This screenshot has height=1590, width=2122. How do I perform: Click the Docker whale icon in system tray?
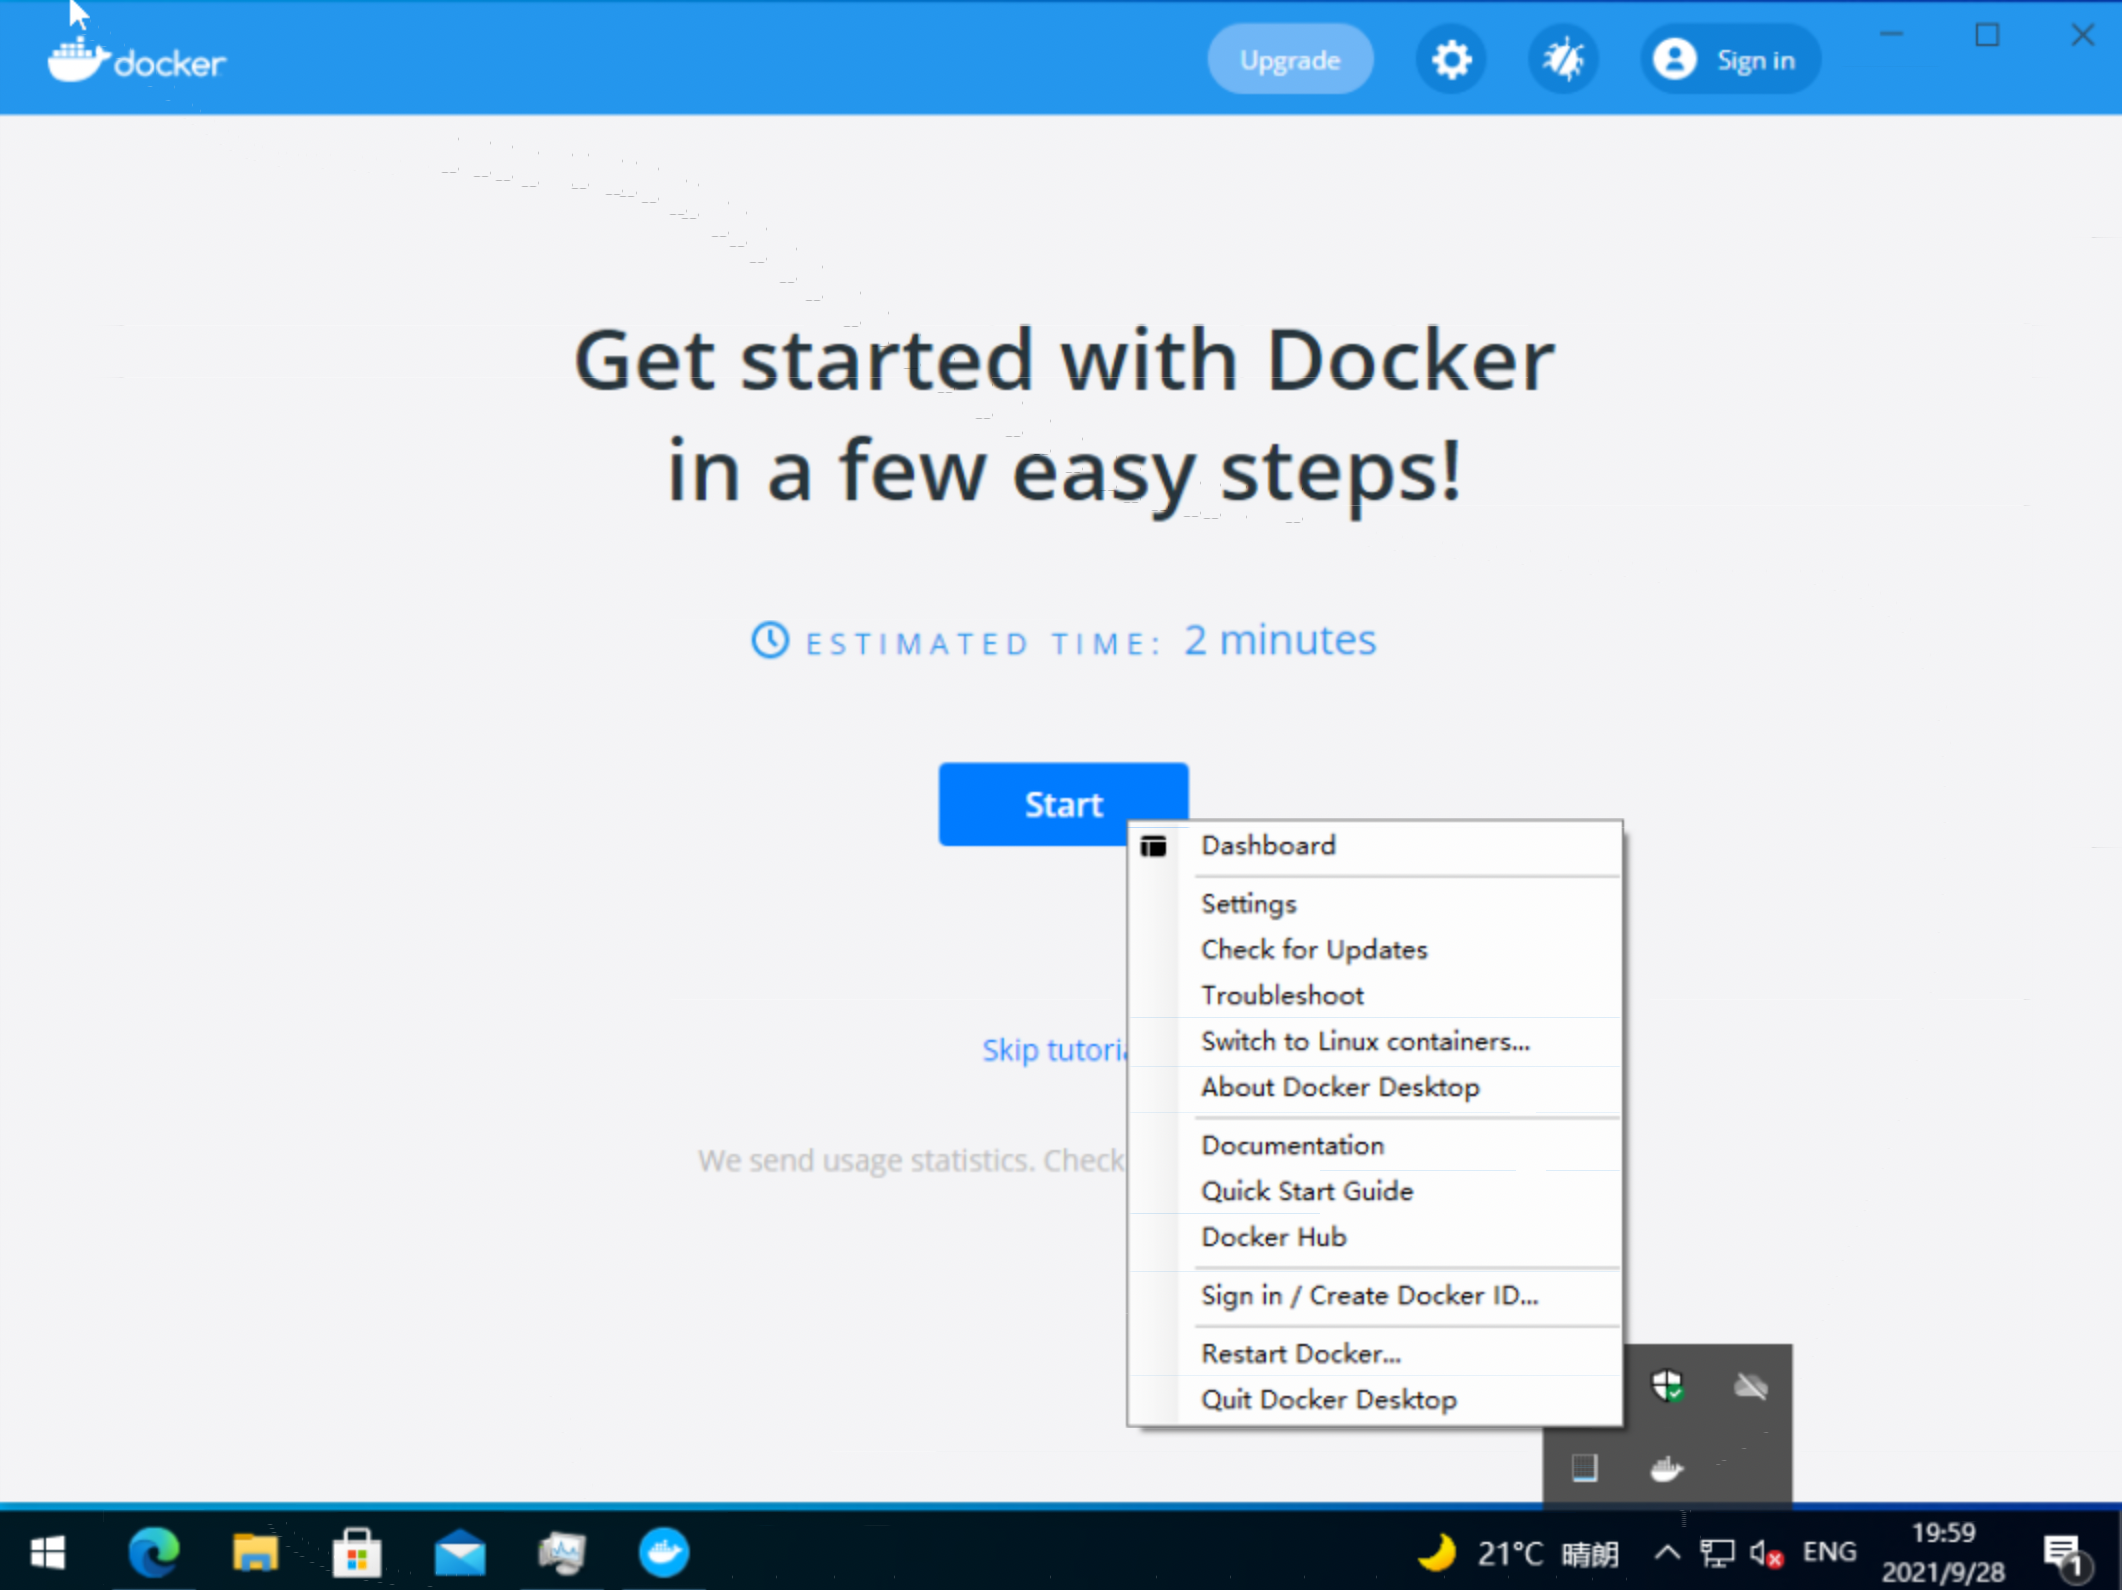(1666, 1468)
